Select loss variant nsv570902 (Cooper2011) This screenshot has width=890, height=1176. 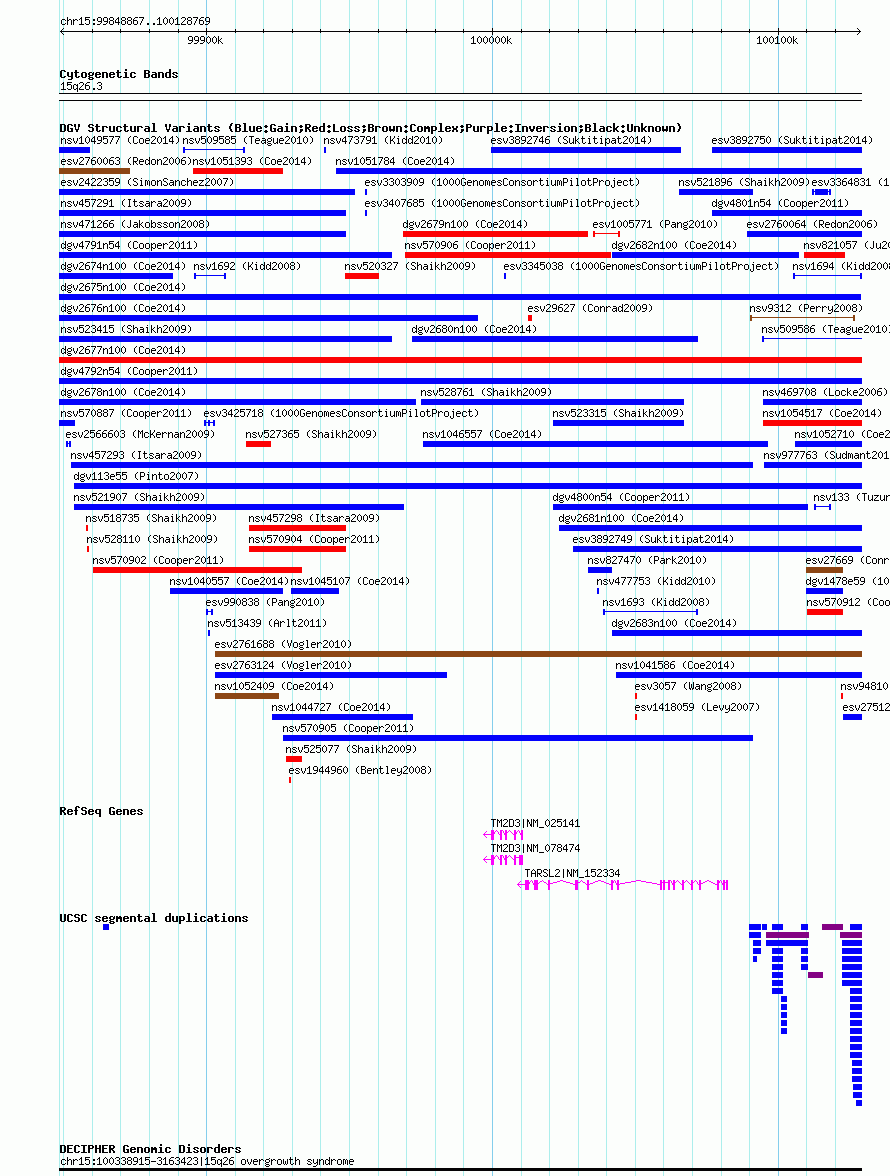click(x=197, y=570)
